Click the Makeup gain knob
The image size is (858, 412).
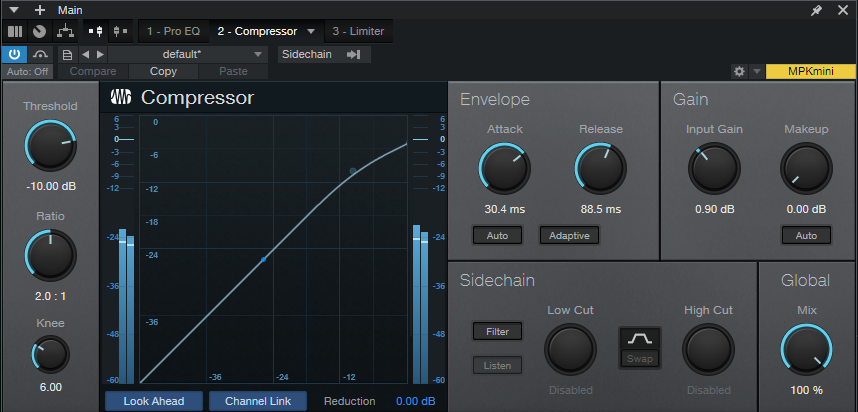click(807, 169)
